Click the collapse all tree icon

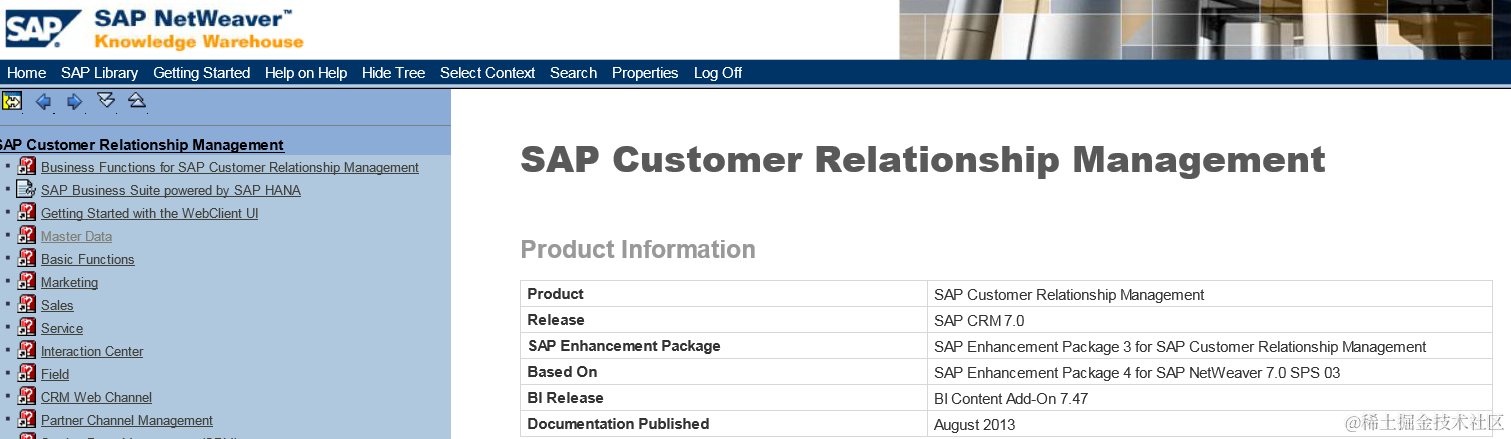click(137, 100)
